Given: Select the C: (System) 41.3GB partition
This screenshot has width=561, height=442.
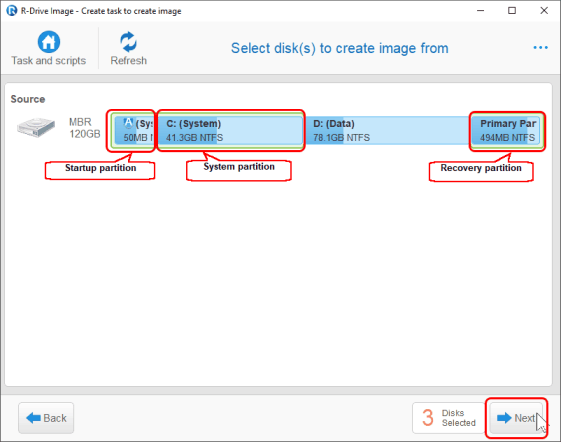Looking at the screenshot, I should pos(230,130).
